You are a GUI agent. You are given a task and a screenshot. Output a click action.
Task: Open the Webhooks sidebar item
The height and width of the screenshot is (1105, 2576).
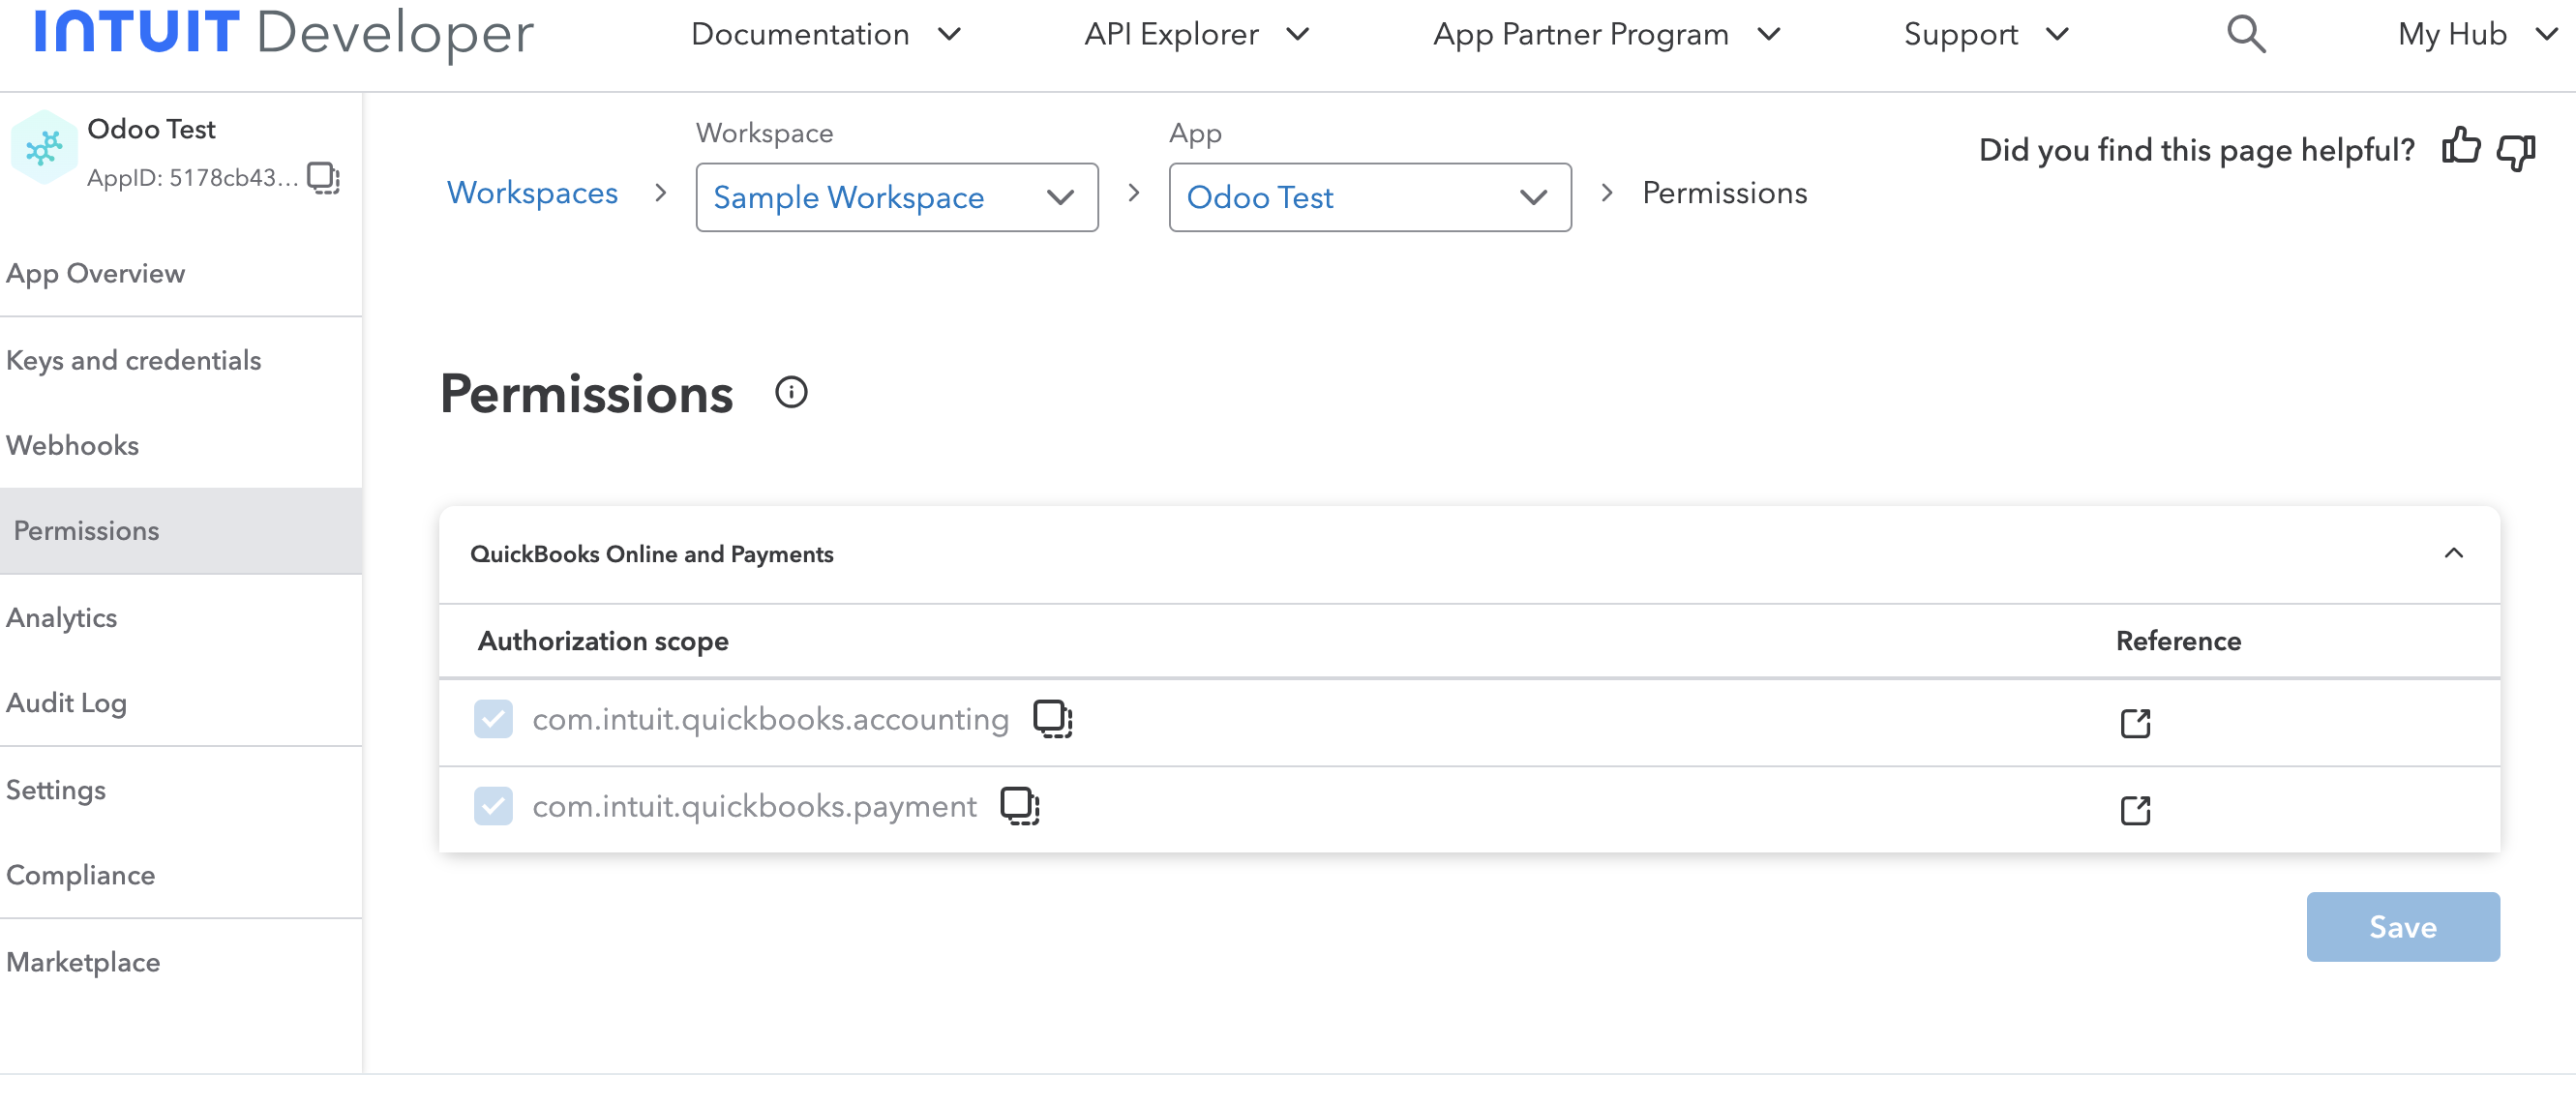[x=181, y=445]
